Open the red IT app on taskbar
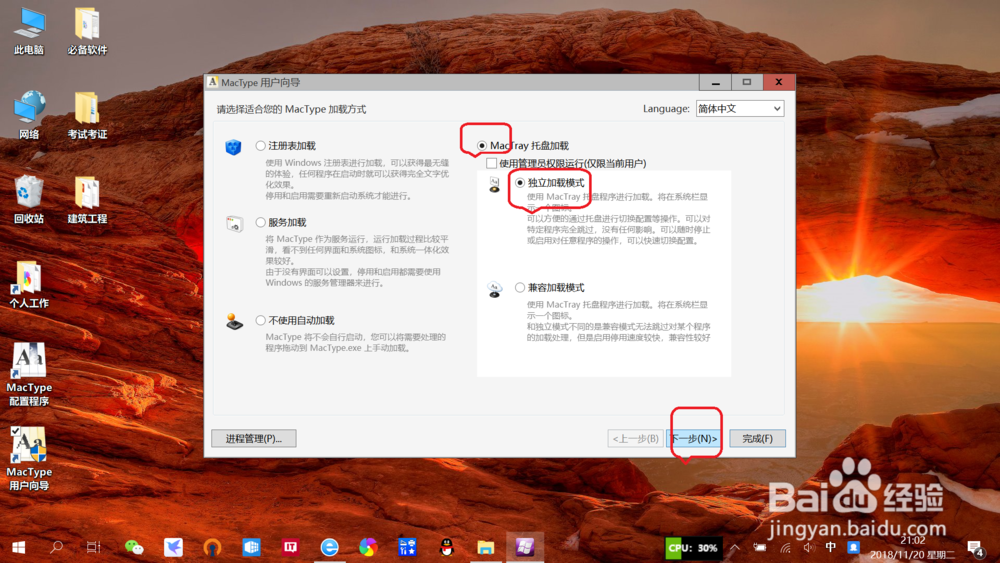The width and height of the screenshot is (1000, 563). (290, 547)
